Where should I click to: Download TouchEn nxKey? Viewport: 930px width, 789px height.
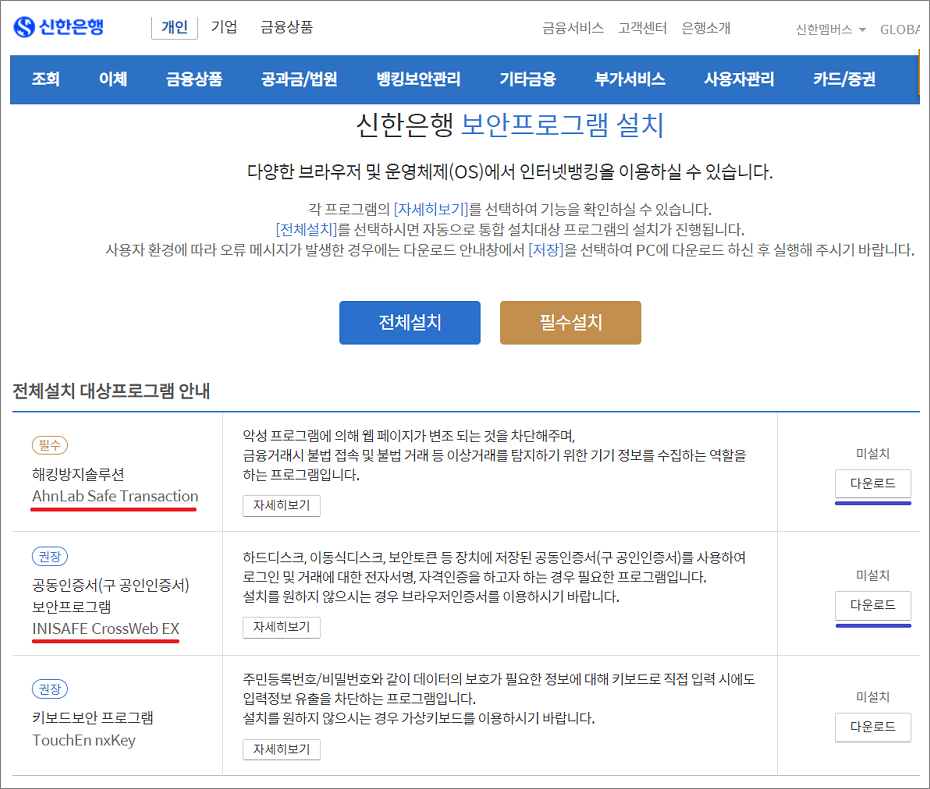[x=872, y=727]
